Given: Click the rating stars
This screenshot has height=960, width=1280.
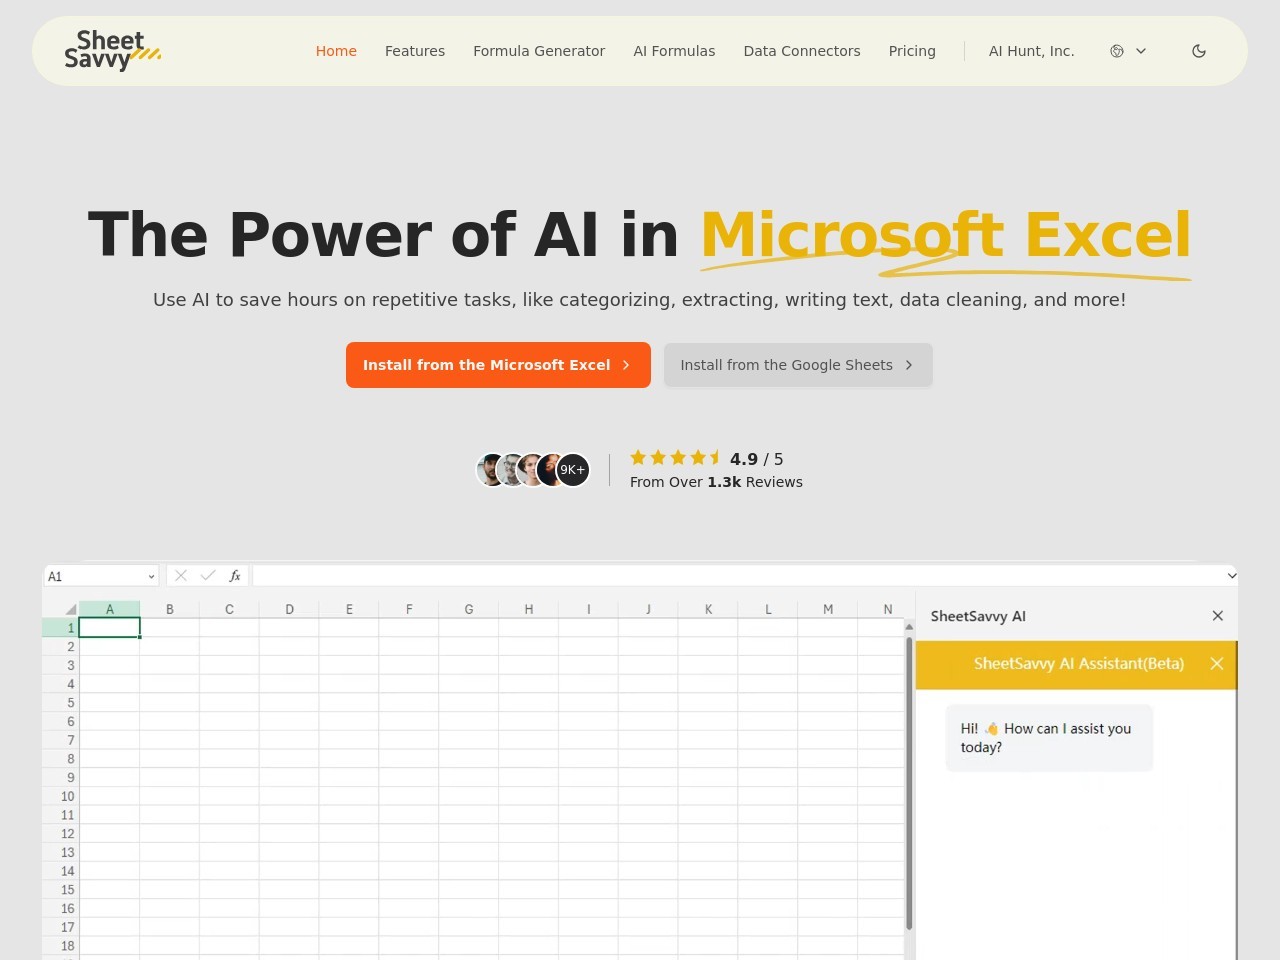Looking at the screenshot, I should (x=676, y=458).
